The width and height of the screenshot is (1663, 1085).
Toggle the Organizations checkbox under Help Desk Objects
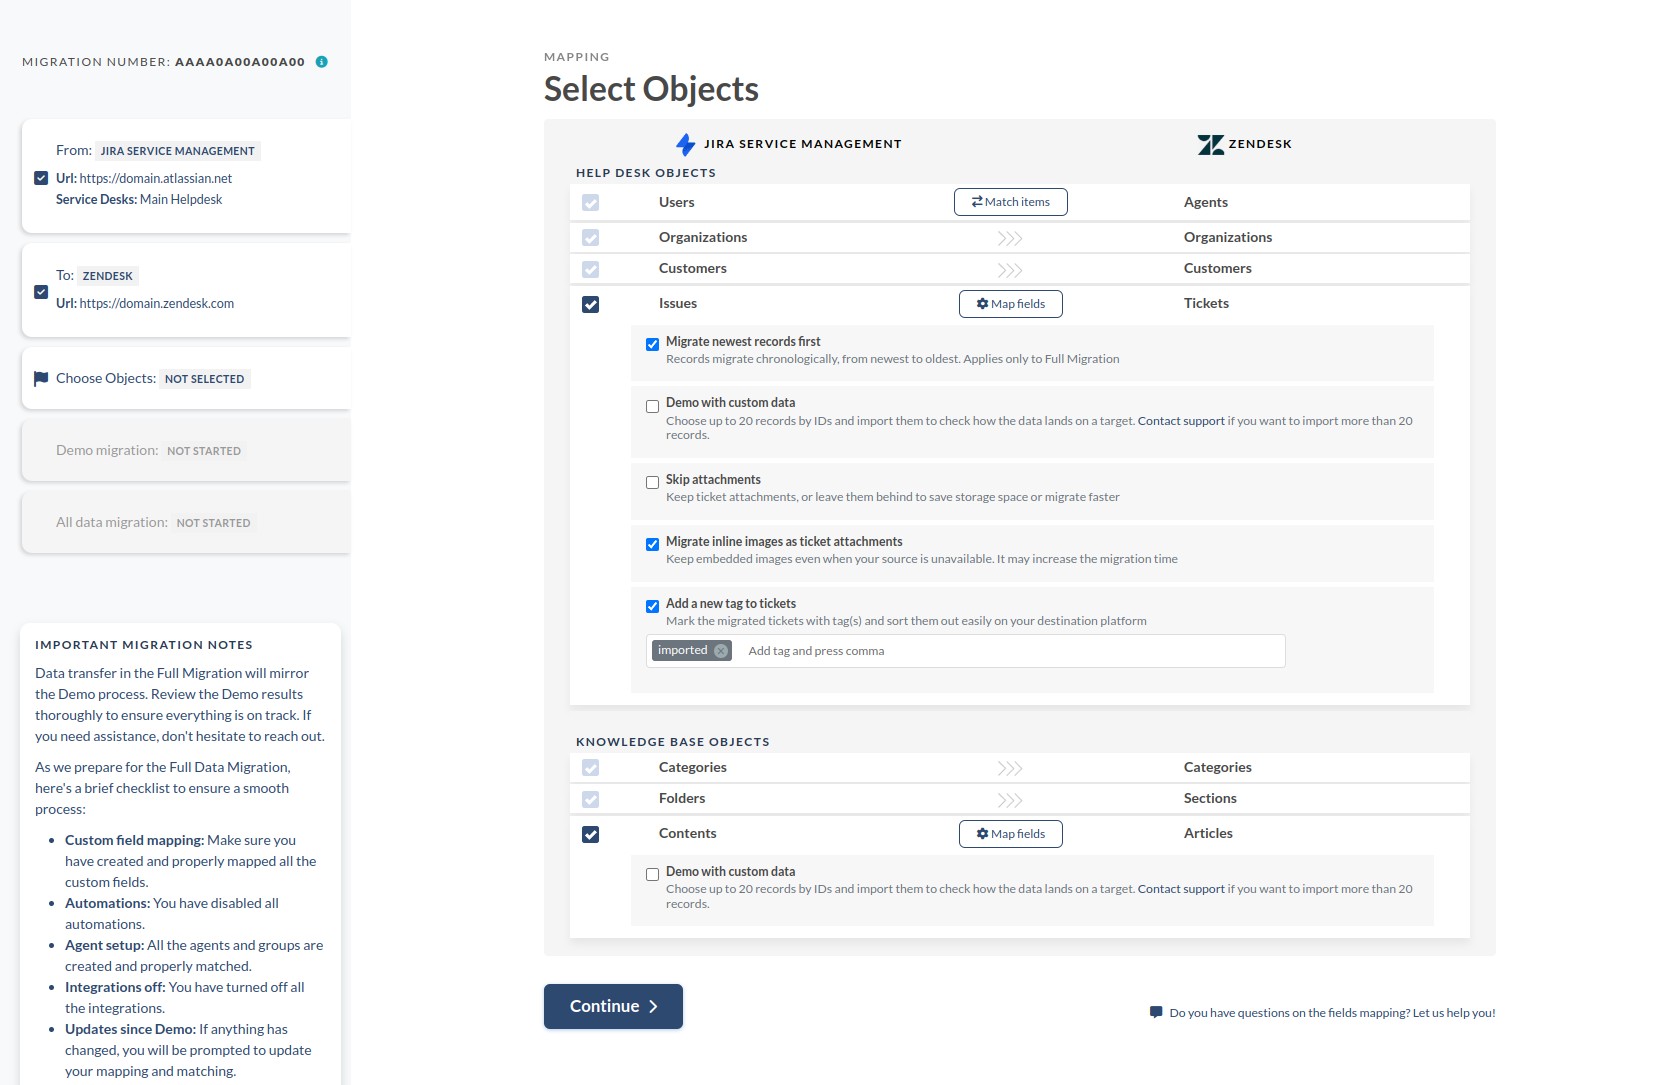coord(591,238)
